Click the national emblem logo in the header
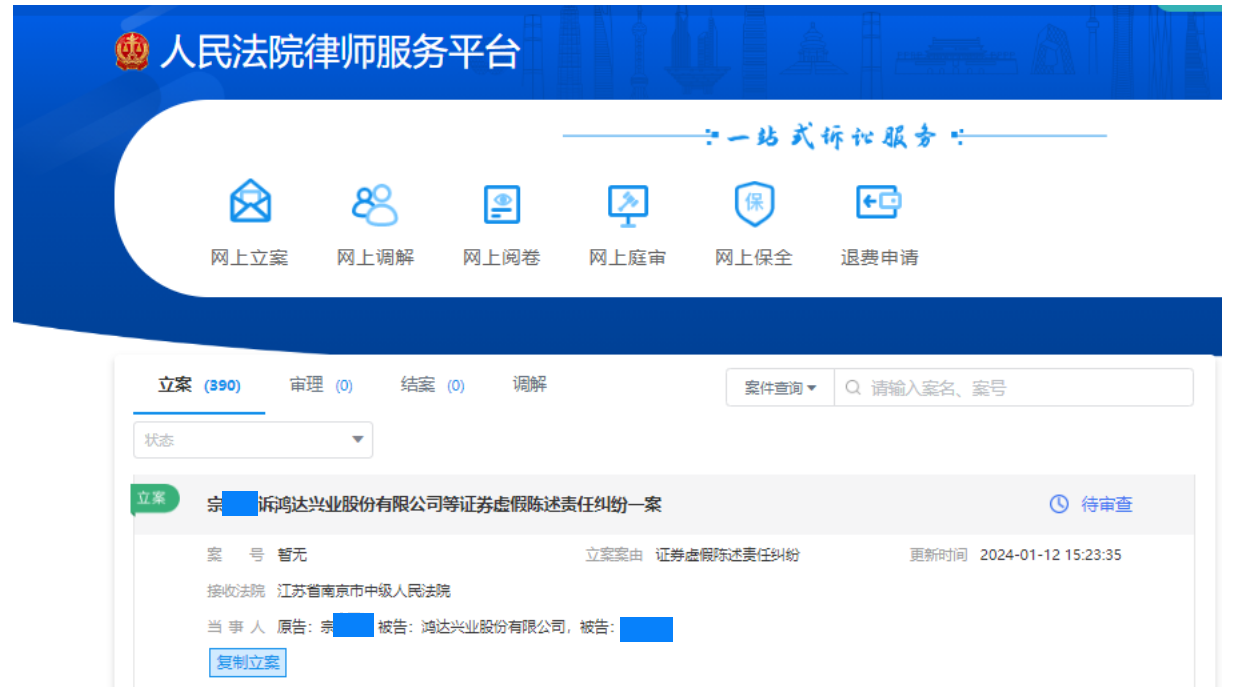The width and height of the screenshot is (1236, 687). pyautogui.click(x=132, y=52)
